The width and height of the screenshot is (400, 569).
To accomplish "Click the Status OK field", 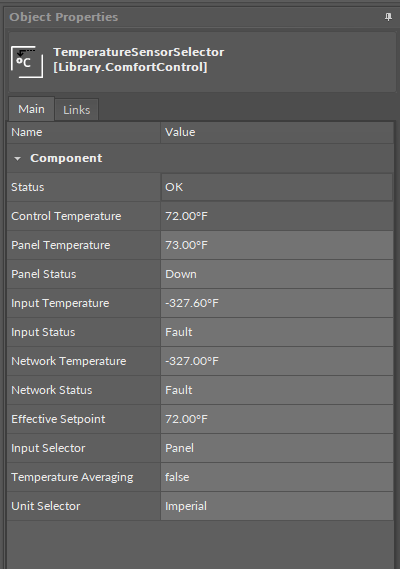I will coord(277,187).
